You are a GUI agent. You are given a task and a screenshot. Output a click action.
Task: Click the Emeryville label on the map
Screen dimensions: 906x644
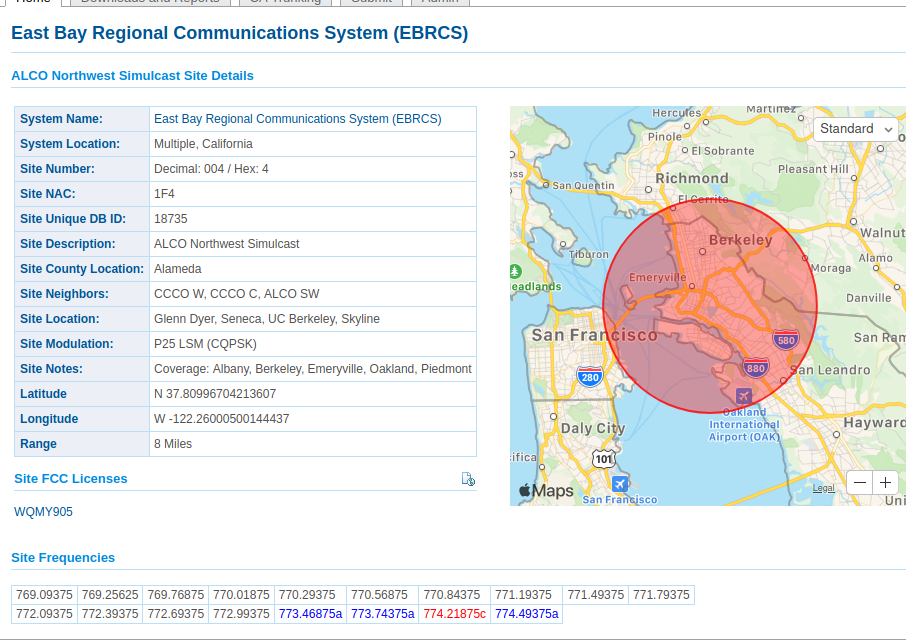click(658, 278)
